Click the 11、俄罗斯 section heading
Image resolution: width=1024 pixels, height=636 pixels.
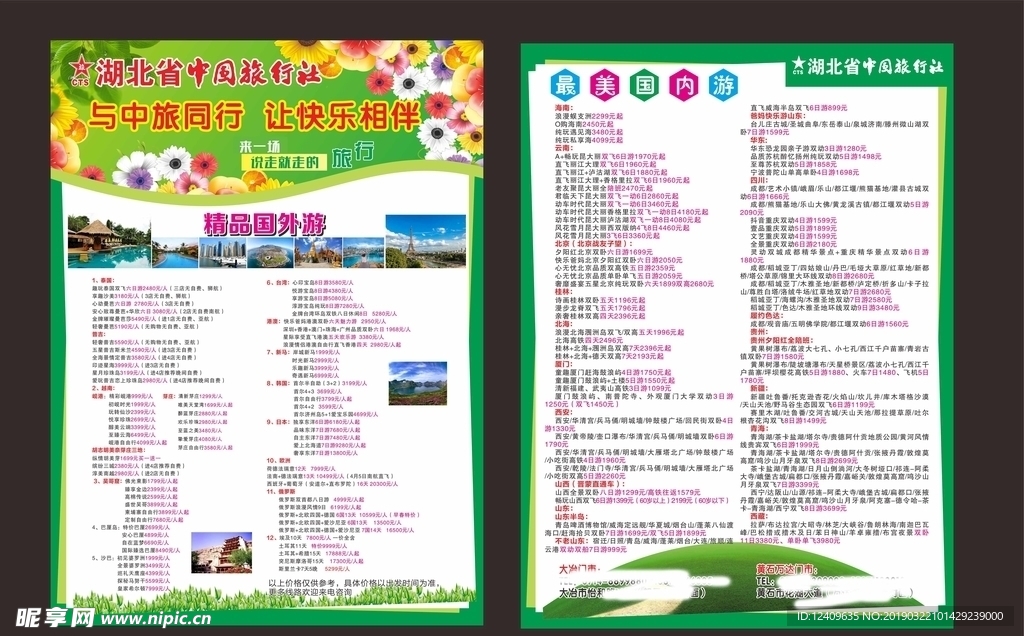click(x=281, y=491)
